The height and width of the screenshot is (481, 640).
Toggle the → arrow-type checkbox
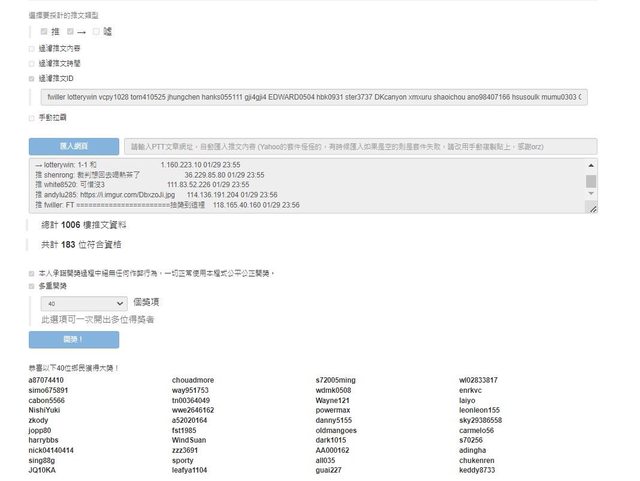(x=69, y=32)
